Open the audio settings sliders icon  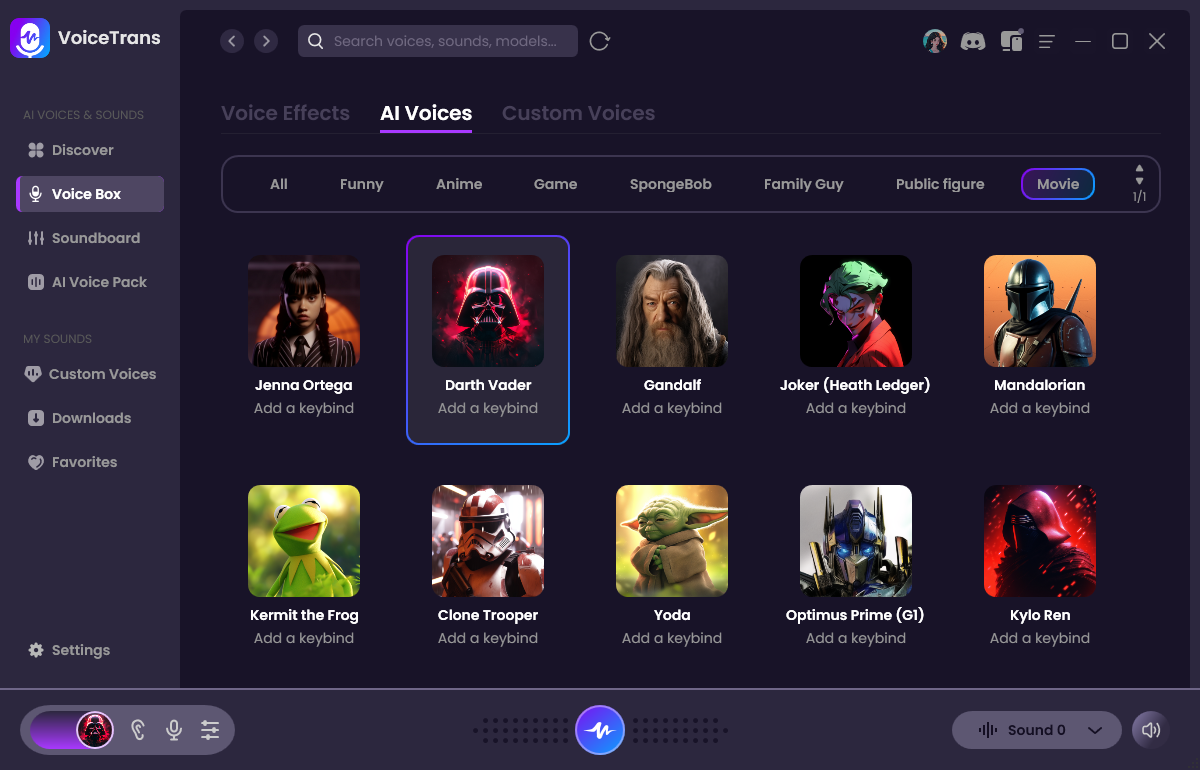(210, 730)
